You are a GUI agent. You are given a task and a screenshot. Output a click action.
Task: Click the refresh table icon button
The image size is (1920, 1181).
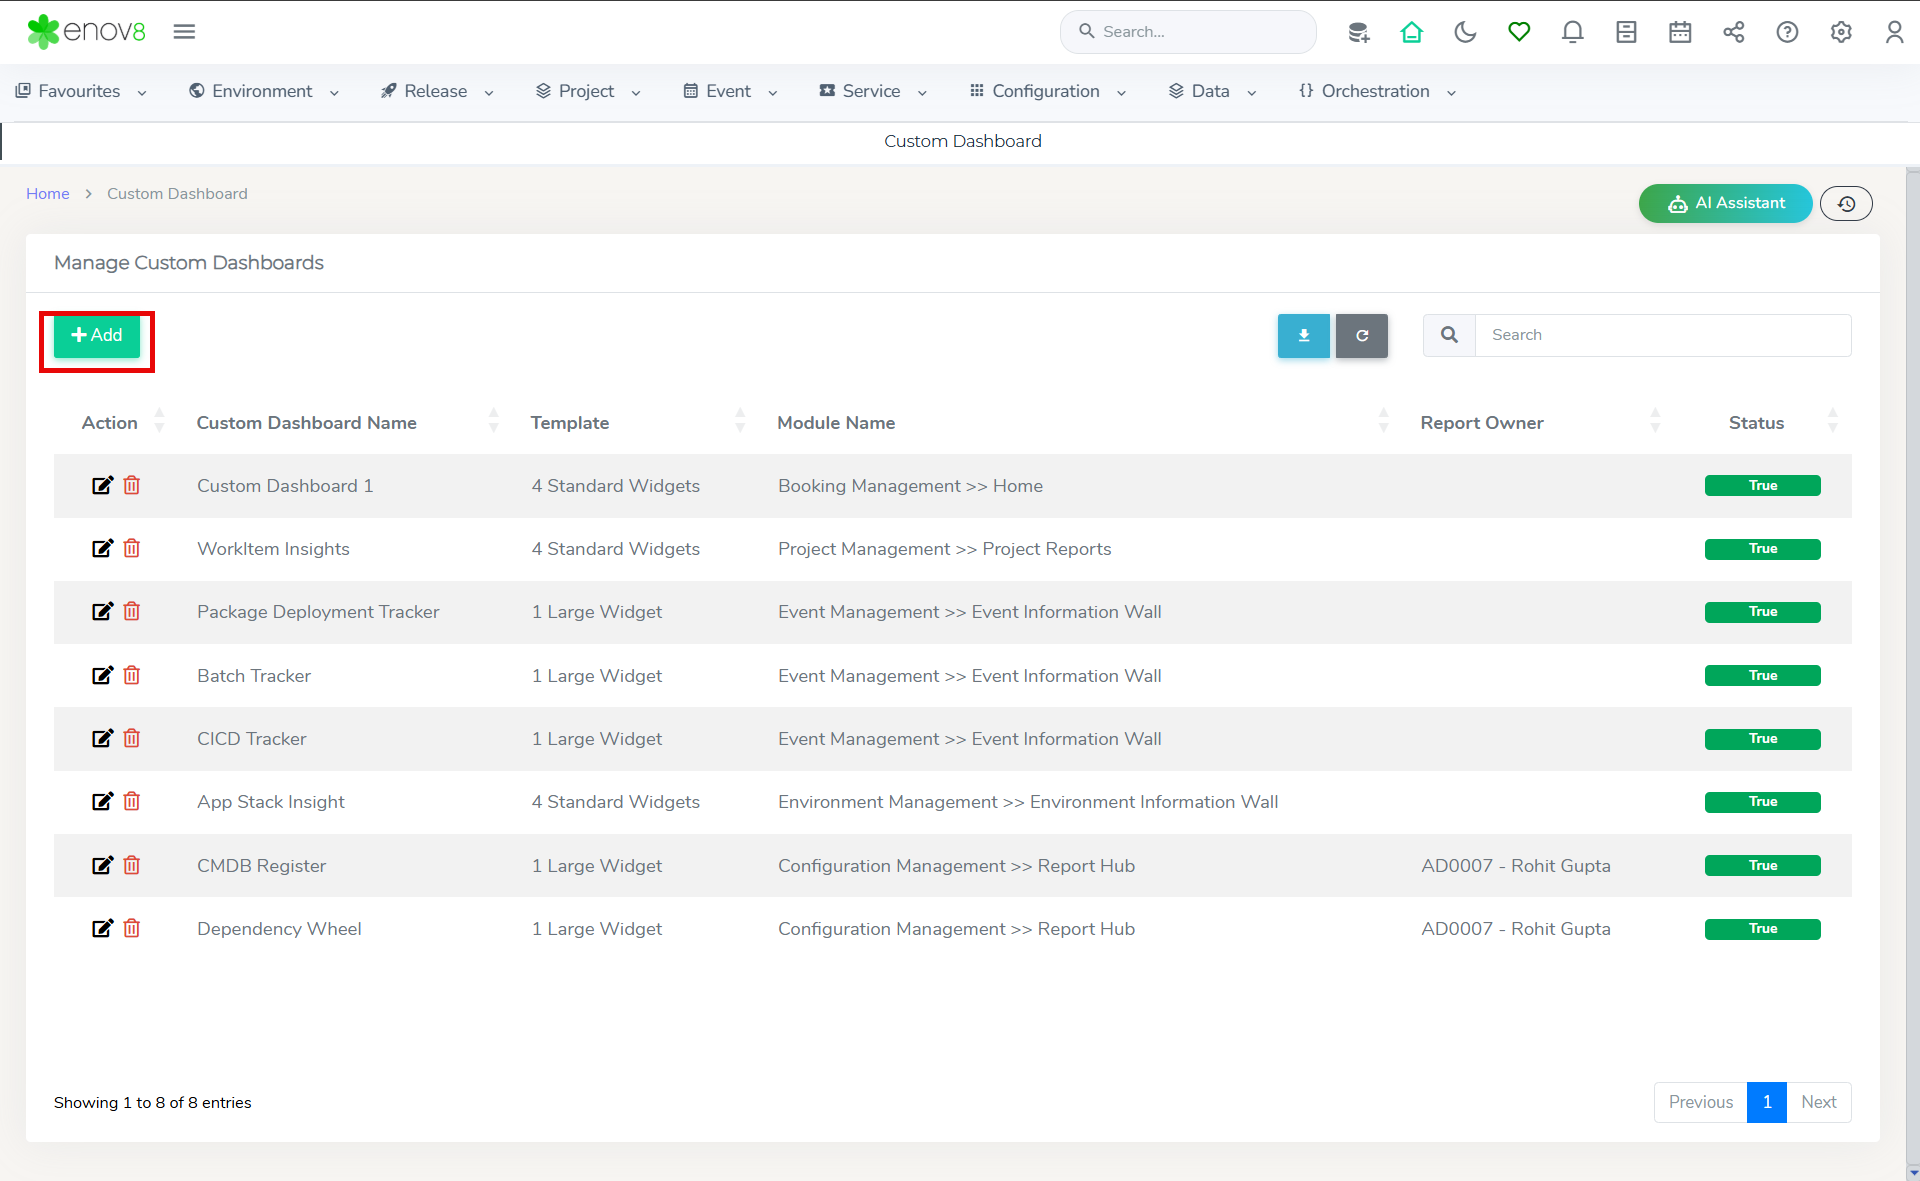(x=1361, y=335)
